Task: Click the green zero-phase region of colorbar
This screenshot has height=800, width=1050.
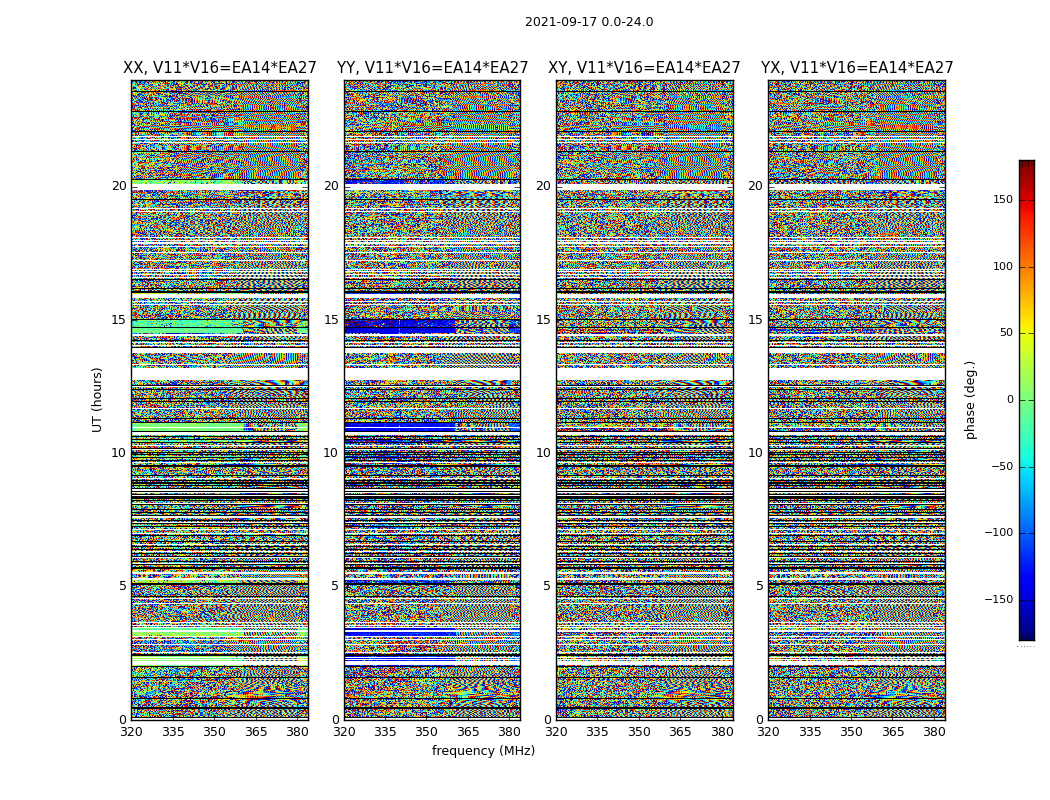Action: (x=1027, y=400)
